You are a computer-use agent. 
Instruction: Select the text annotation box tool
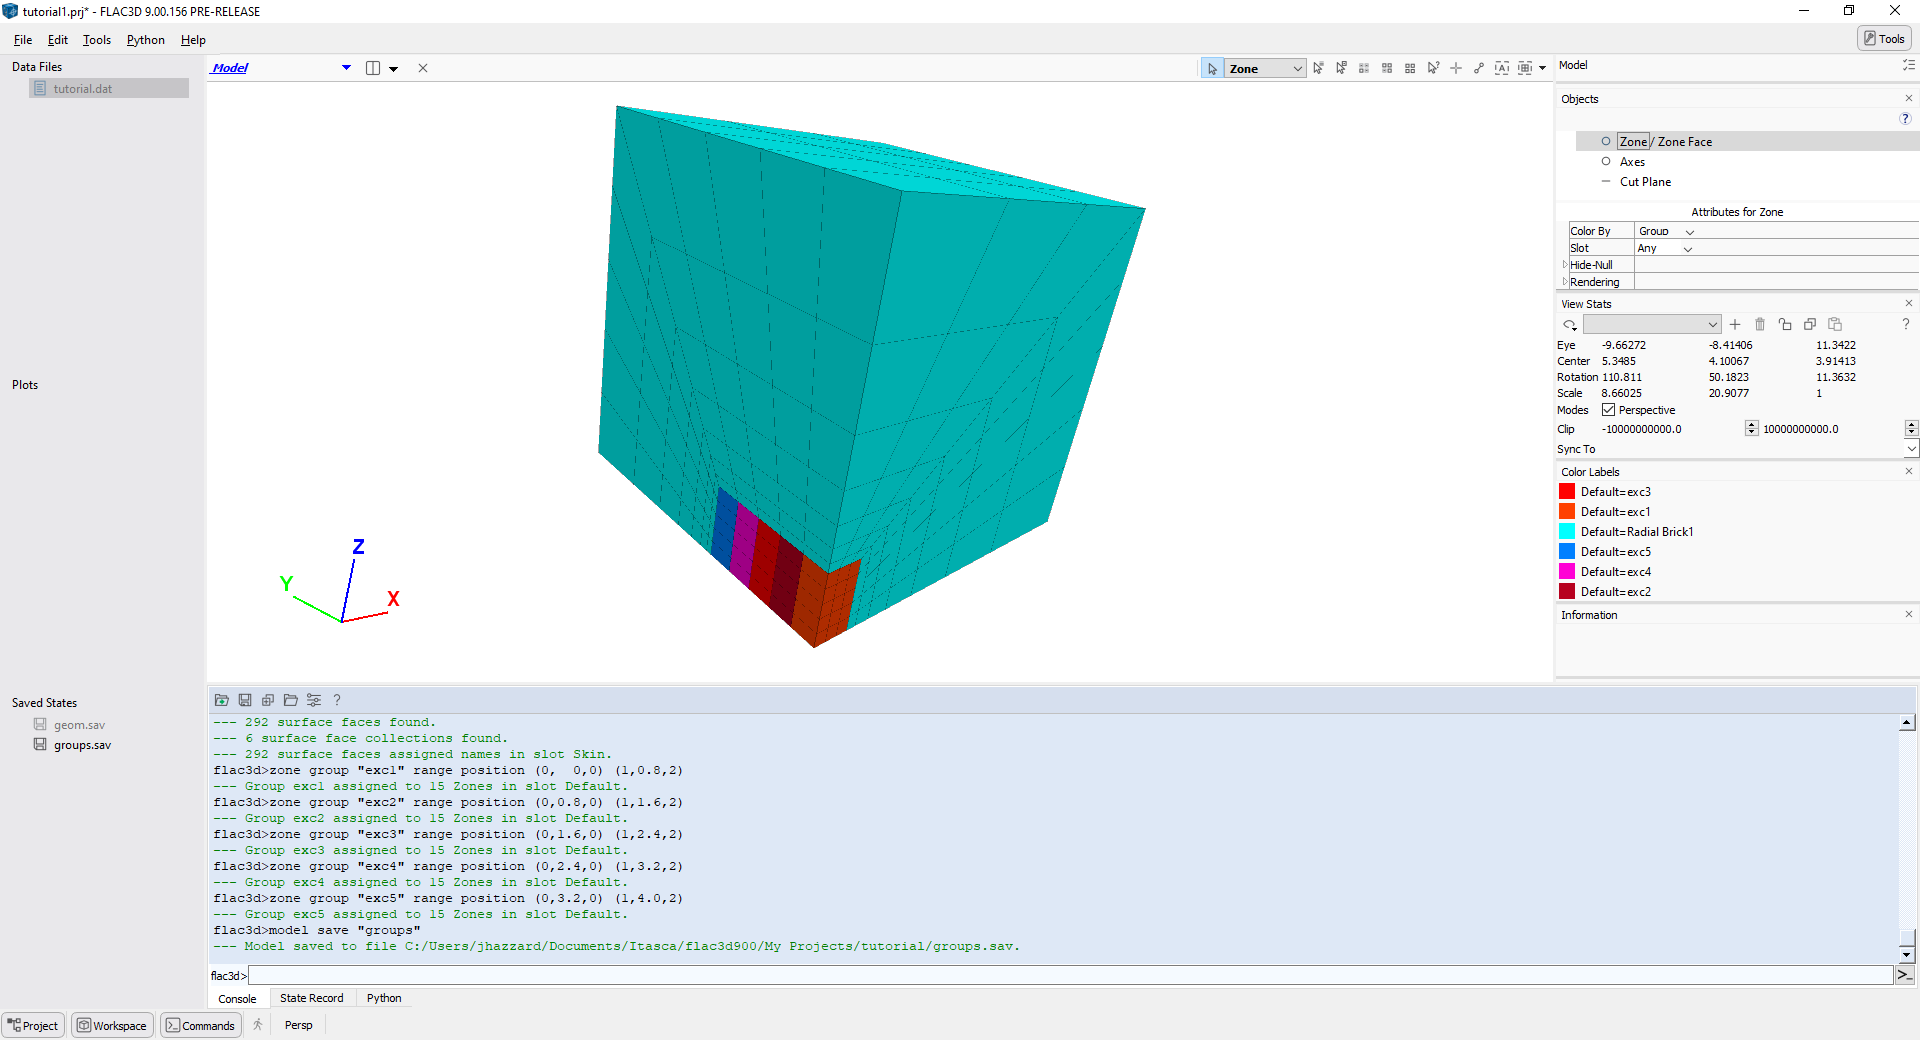coord(1501,68)
